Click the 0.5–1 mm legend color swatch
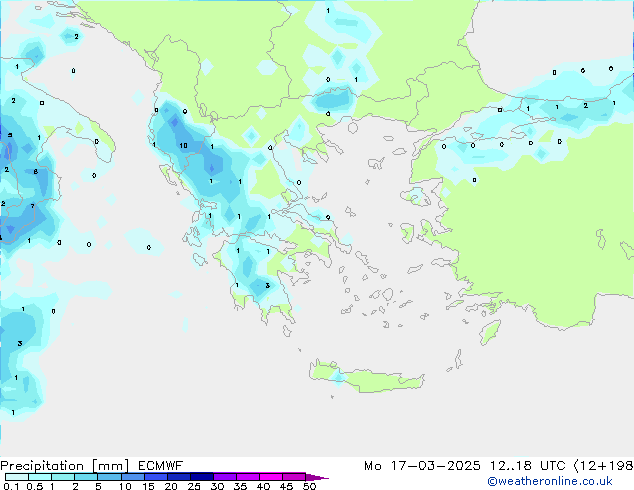 40,477
